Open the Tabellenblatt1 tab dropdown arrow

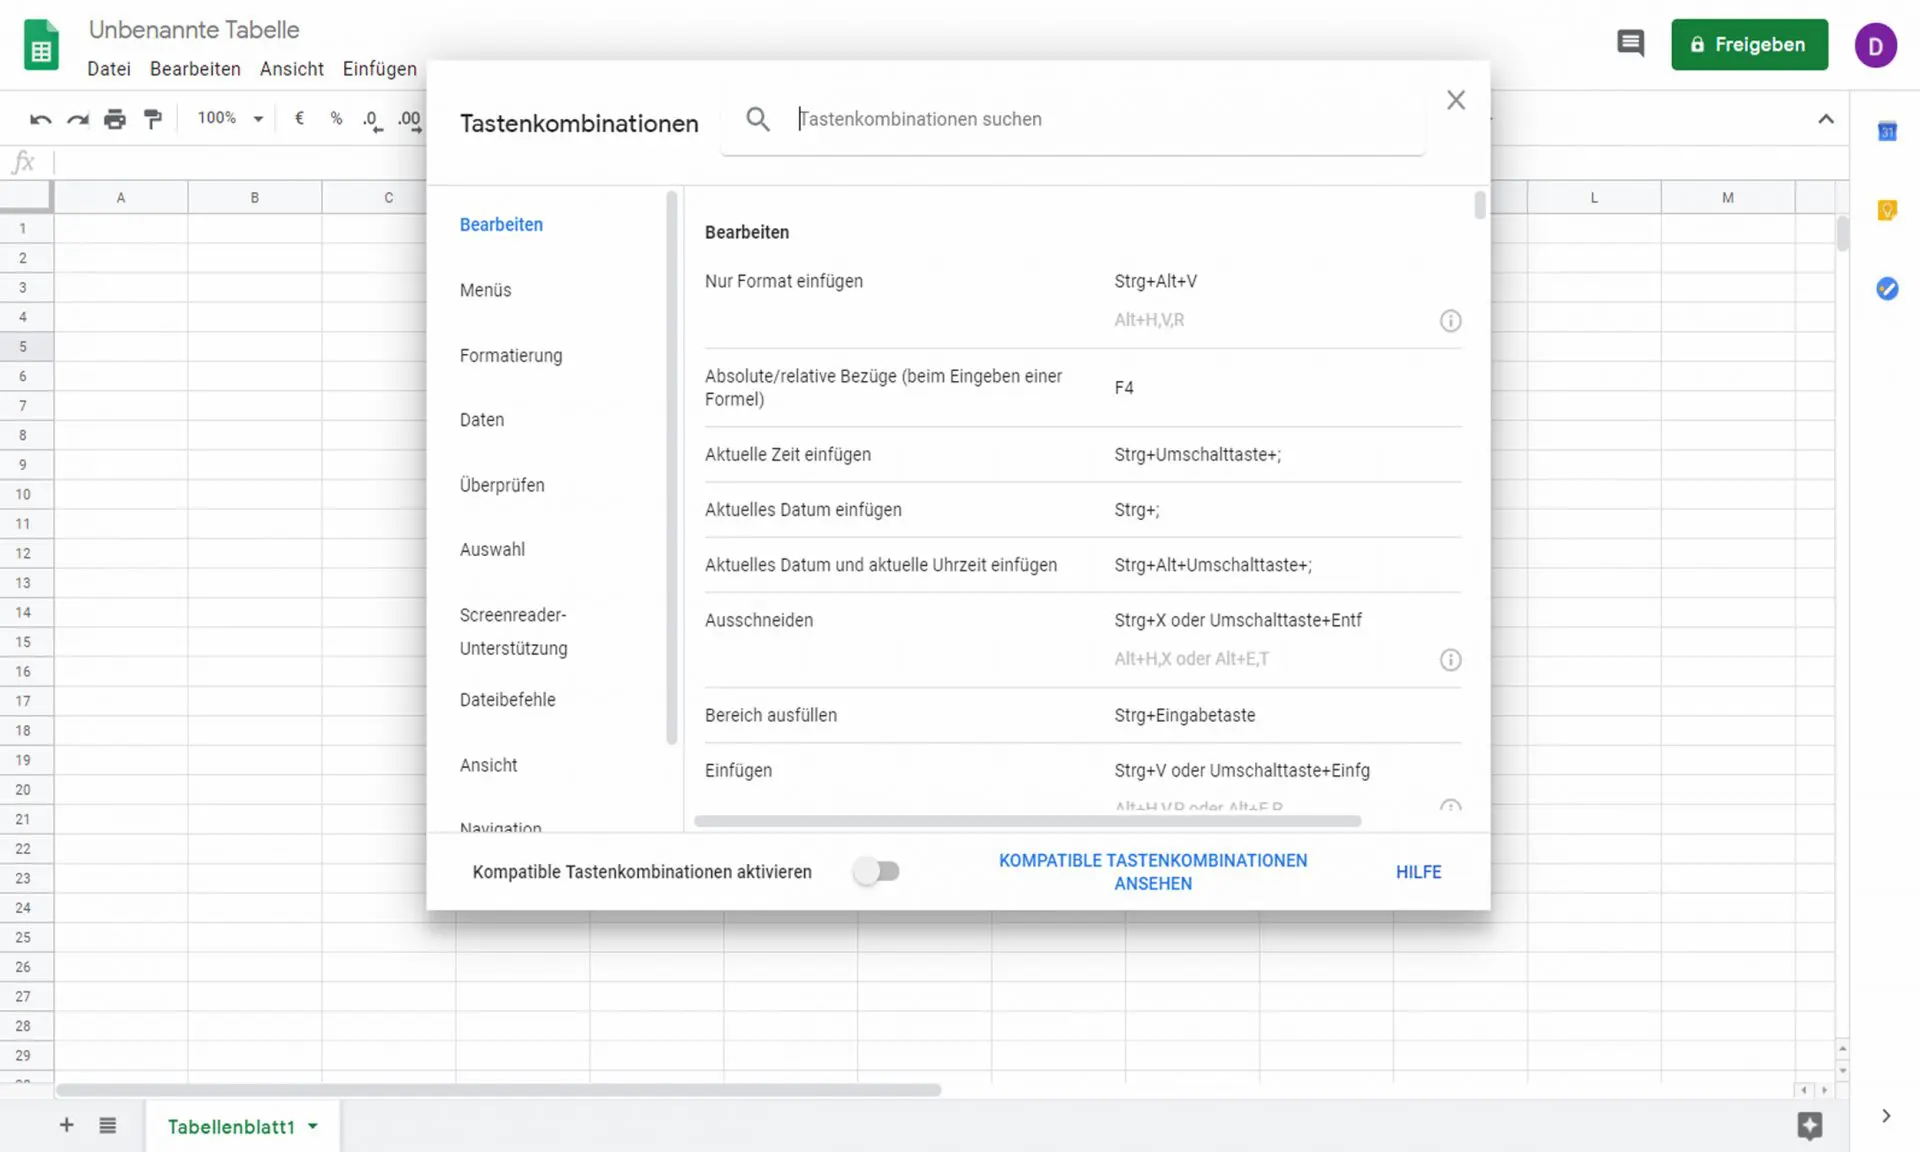point(313,1126)
